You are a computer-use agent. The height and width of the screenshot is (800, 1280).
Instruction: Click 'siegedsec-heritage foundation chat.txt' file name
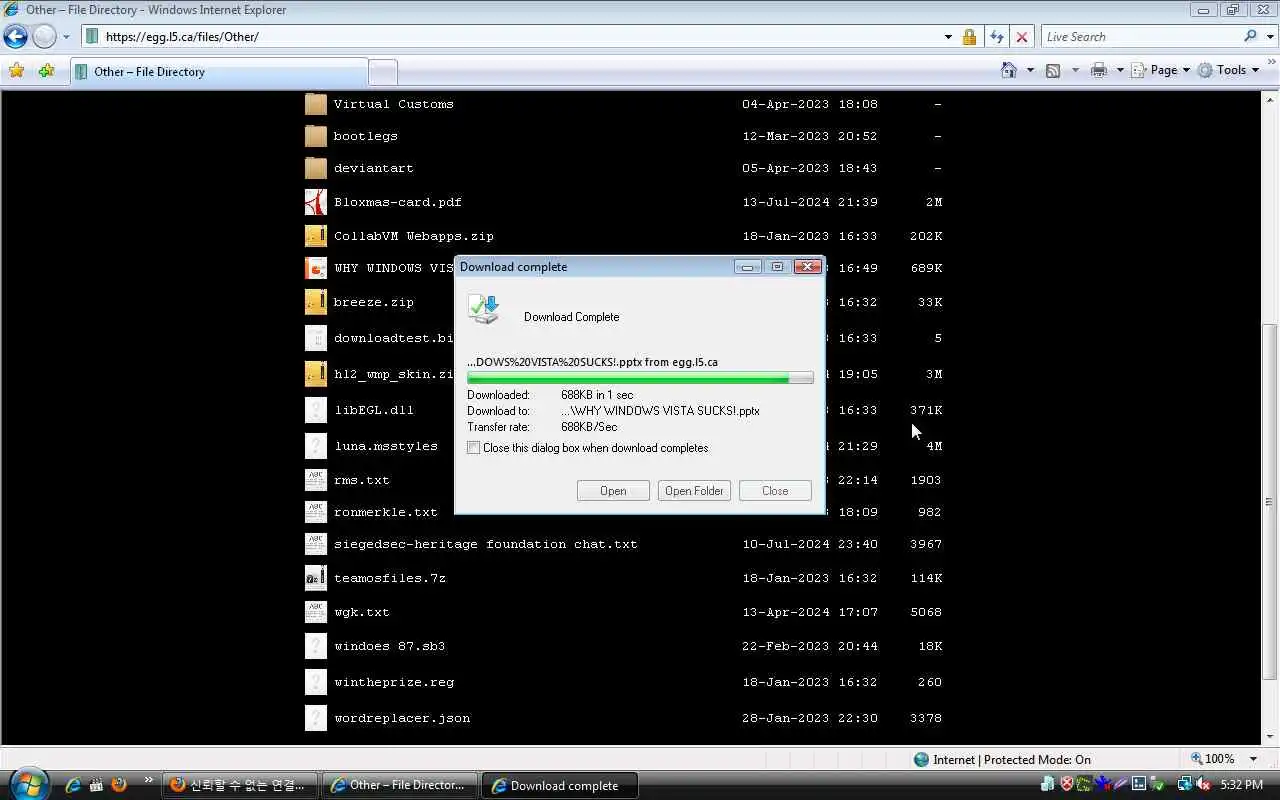pos(485,544)
